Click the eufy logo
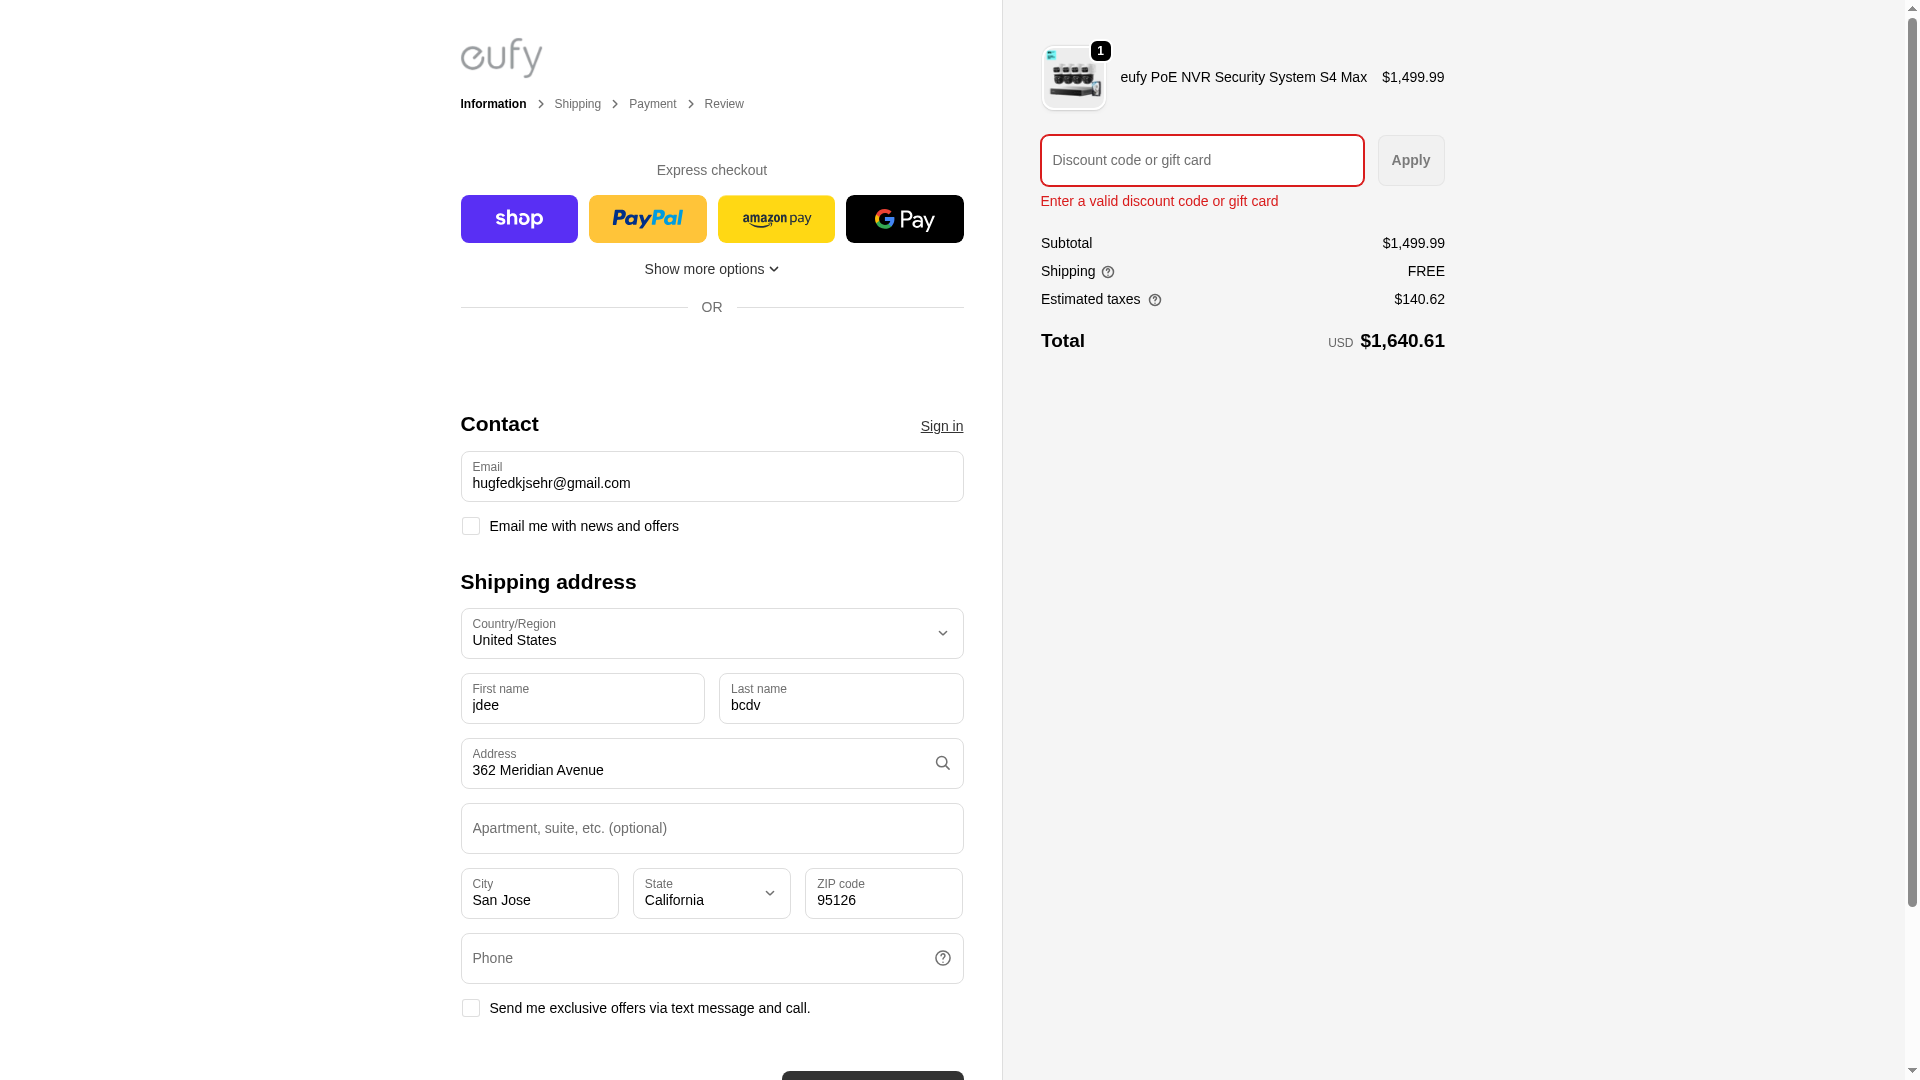This screenshot has width=1920, height=1080. click(501, 58)
